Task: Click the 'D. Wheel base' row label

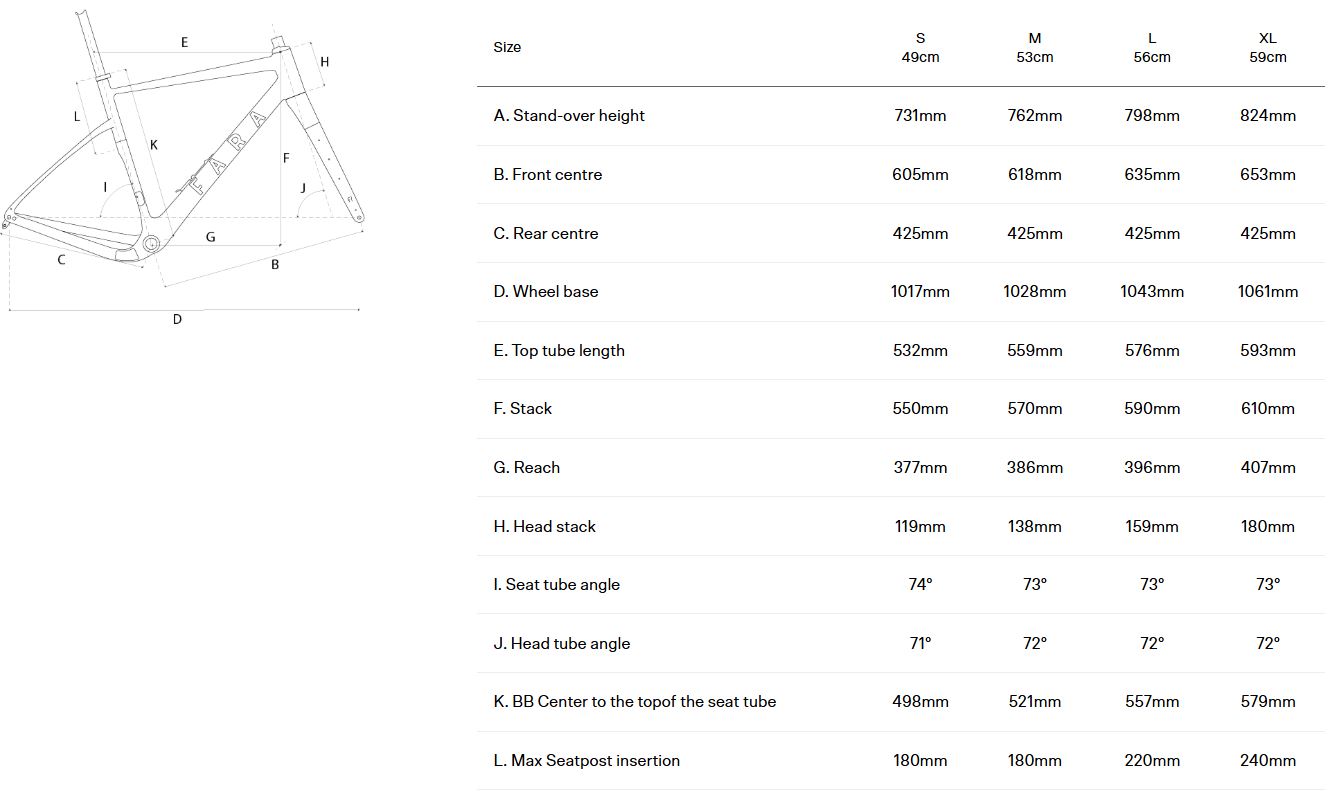Action: [545, 292]
